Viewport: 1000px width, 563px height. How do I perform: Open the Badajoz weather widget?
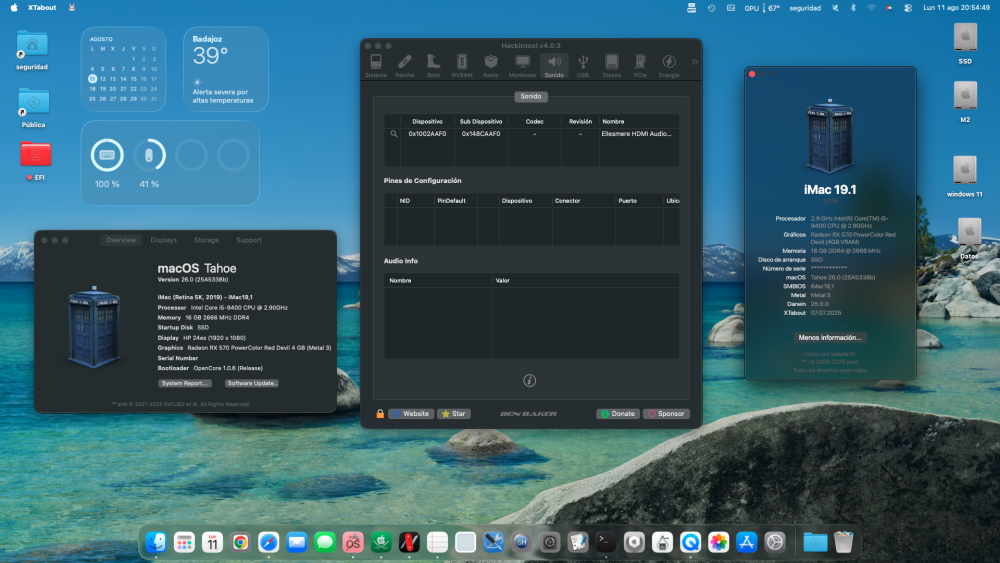pyautogui.click(x=226, y=69)
